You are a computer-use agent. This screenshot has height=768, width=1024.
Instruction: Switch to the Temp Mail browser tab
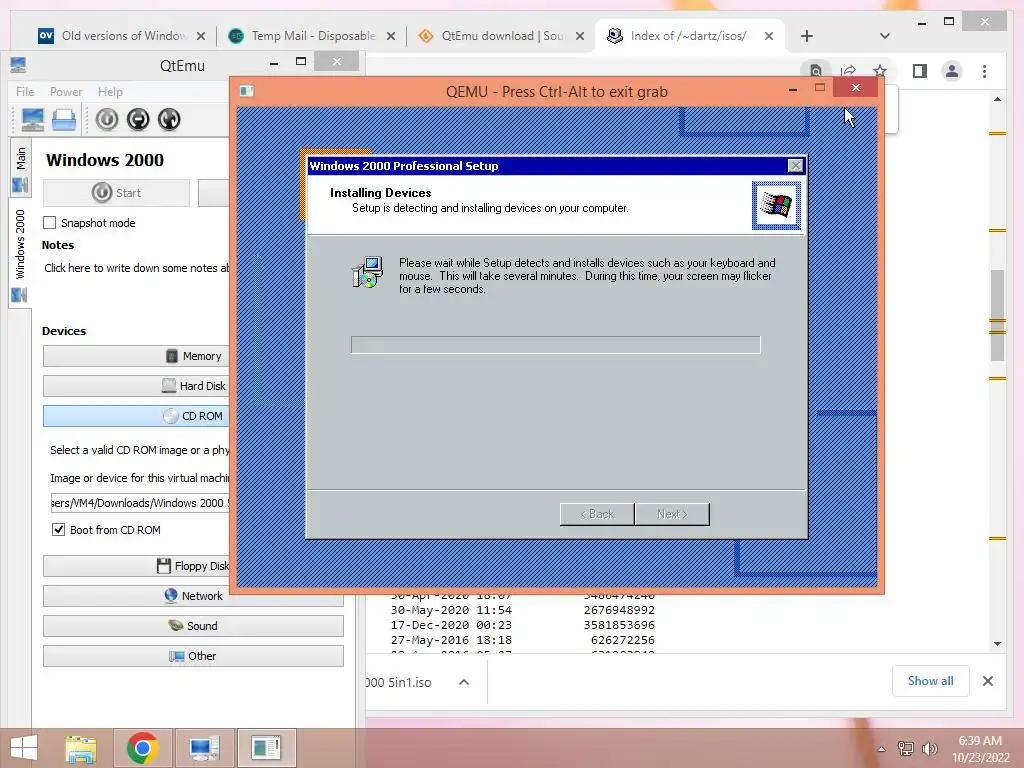click(312, 36)
